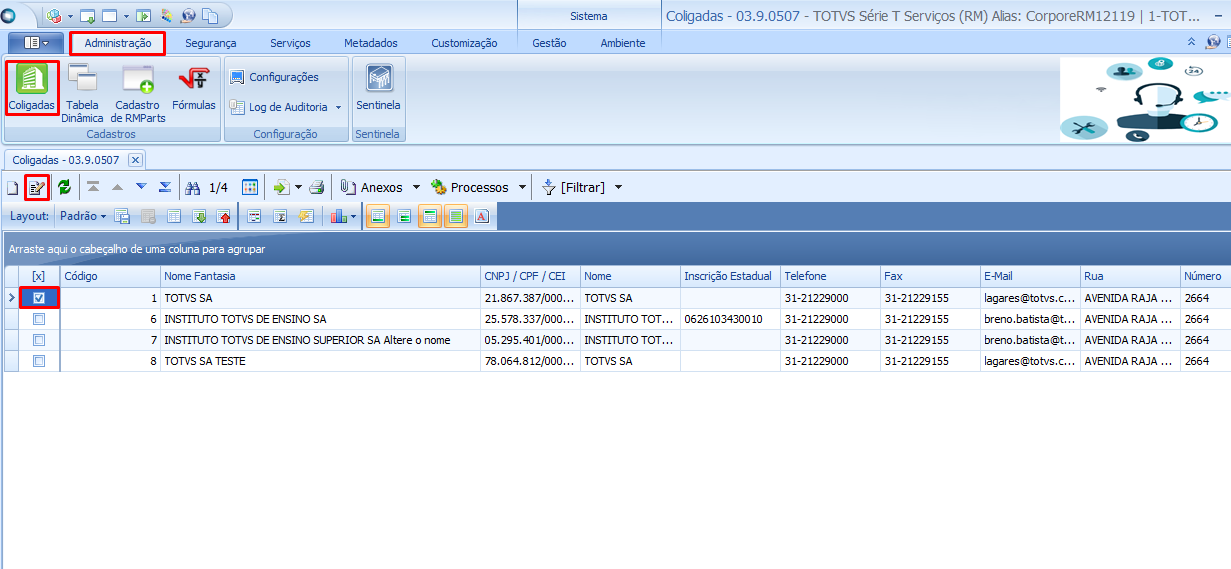
Task: Select Inscrição Estadual cell 0626103430010
Action: click(730, 319)
